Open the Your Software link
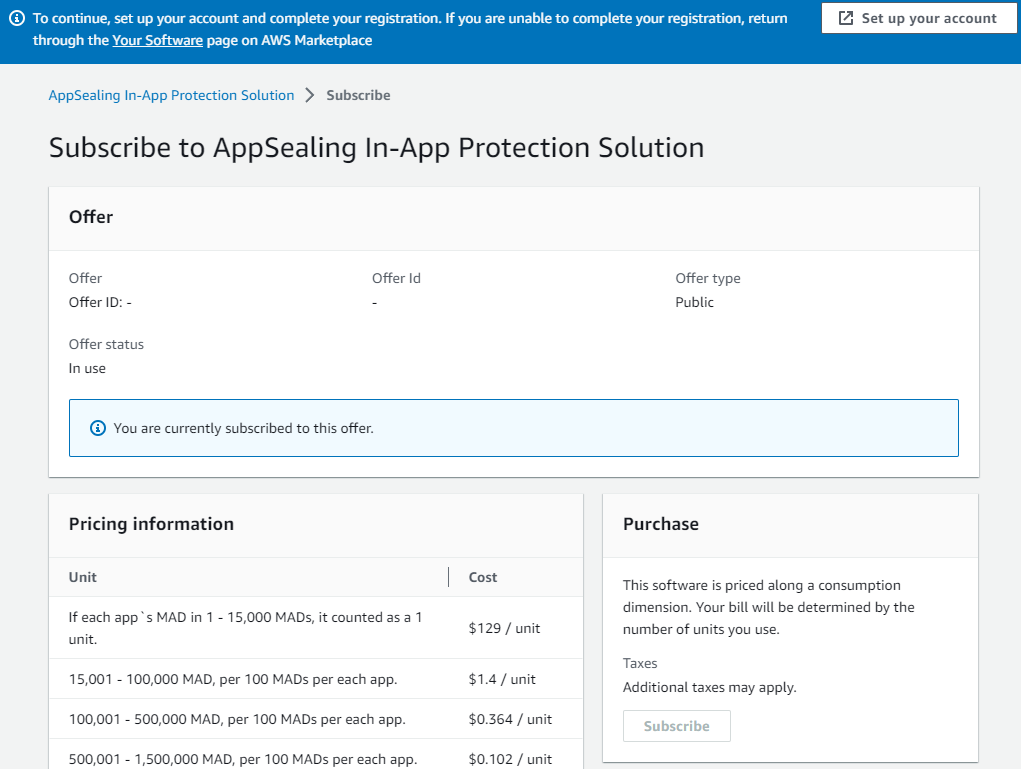 (158, 40)
